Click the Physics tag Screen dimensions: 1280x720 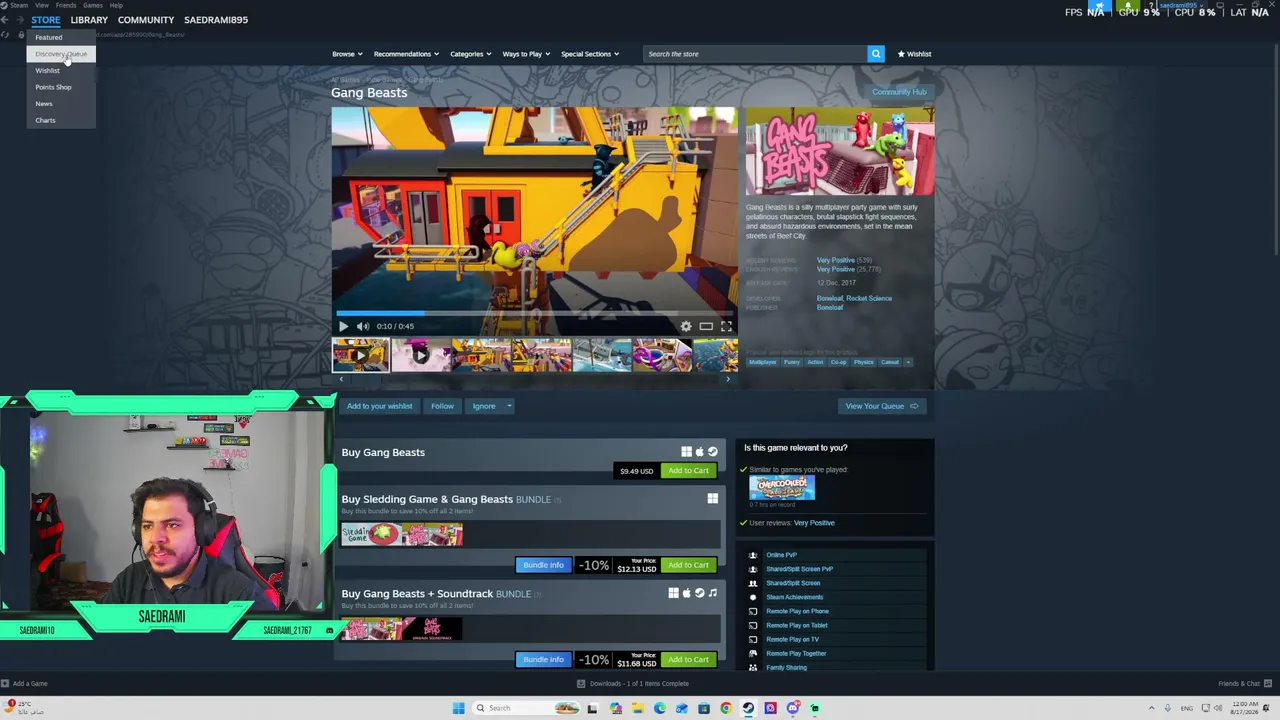point(864,362)
